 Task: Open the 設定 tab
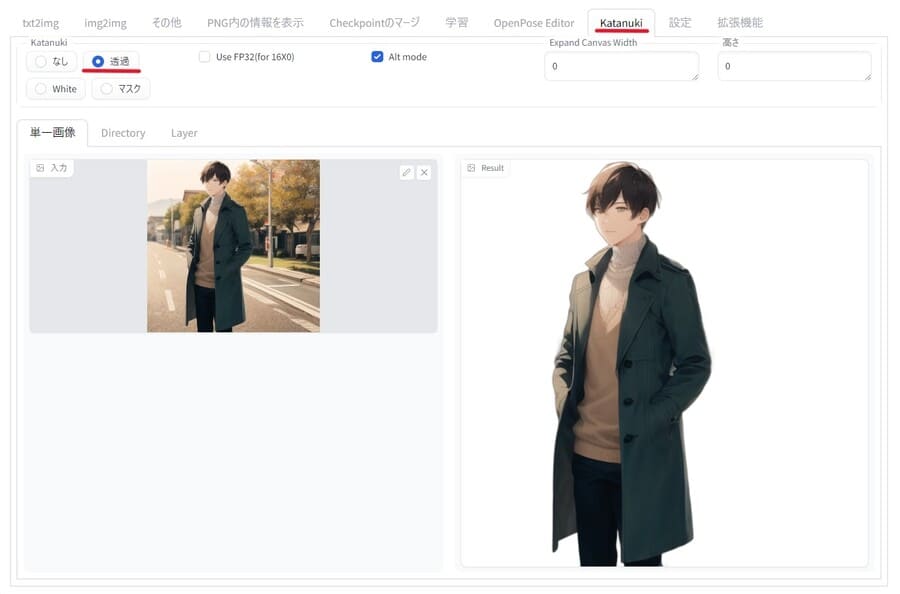(680, 22)
